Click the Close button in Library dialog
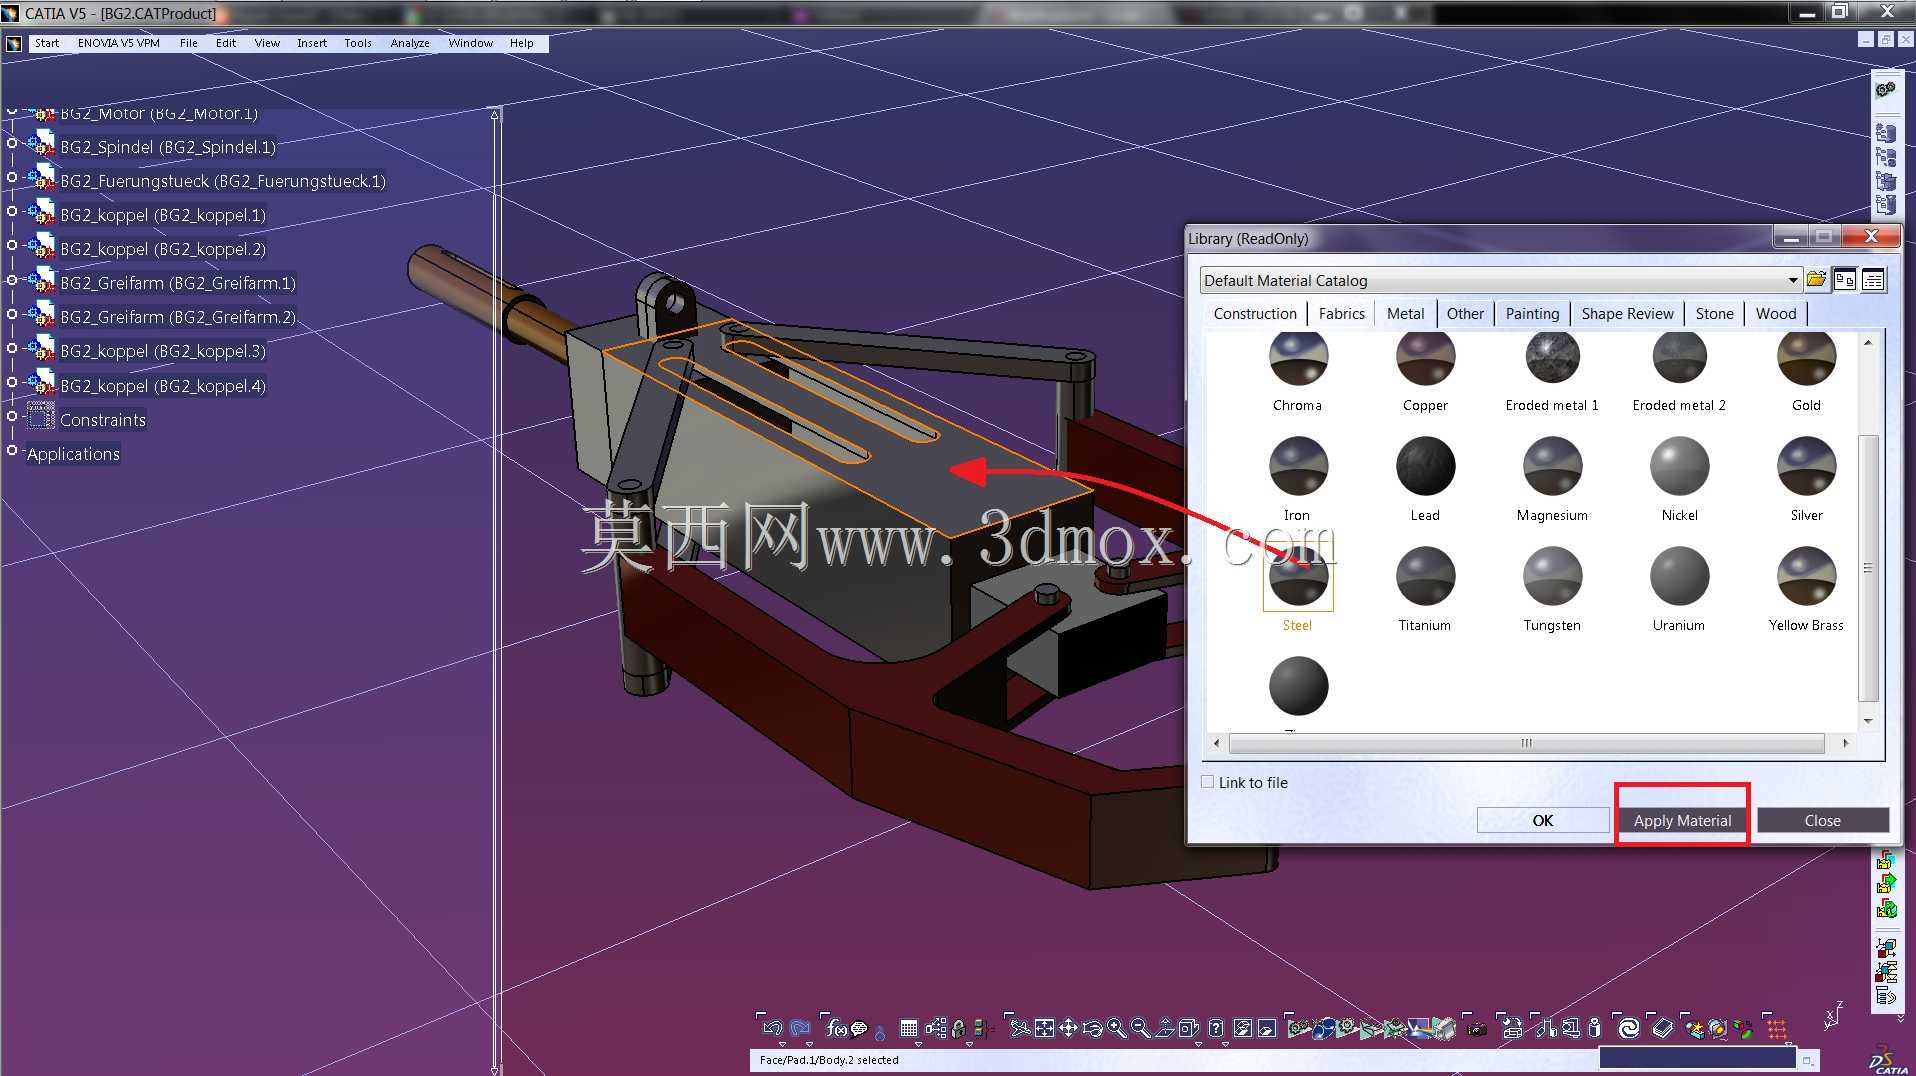Viewport: 1916px width, 1076px height. [1822, 820]
